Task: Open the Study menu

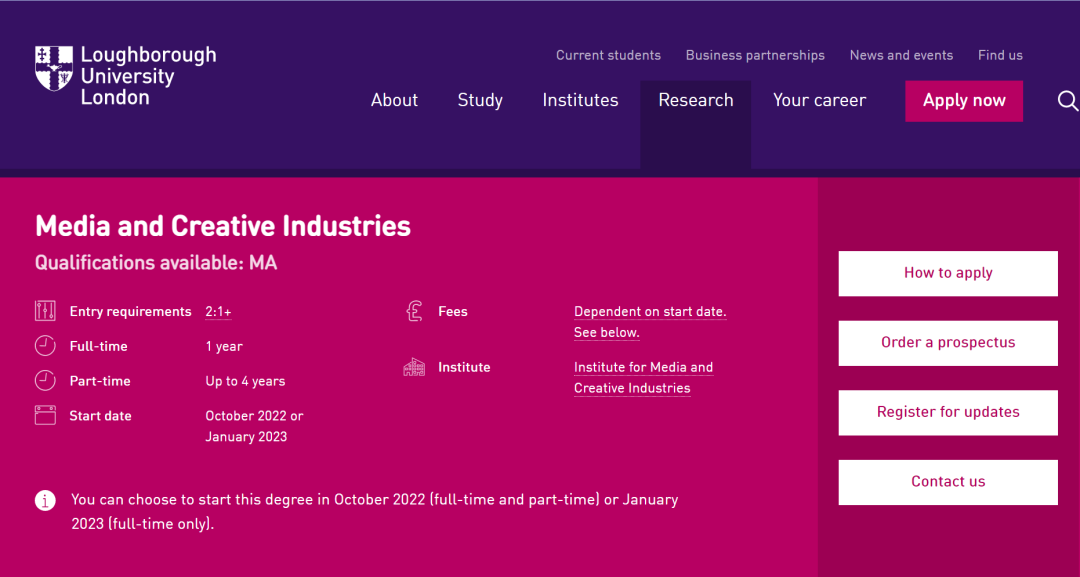Action: click(x=480, y=100)
